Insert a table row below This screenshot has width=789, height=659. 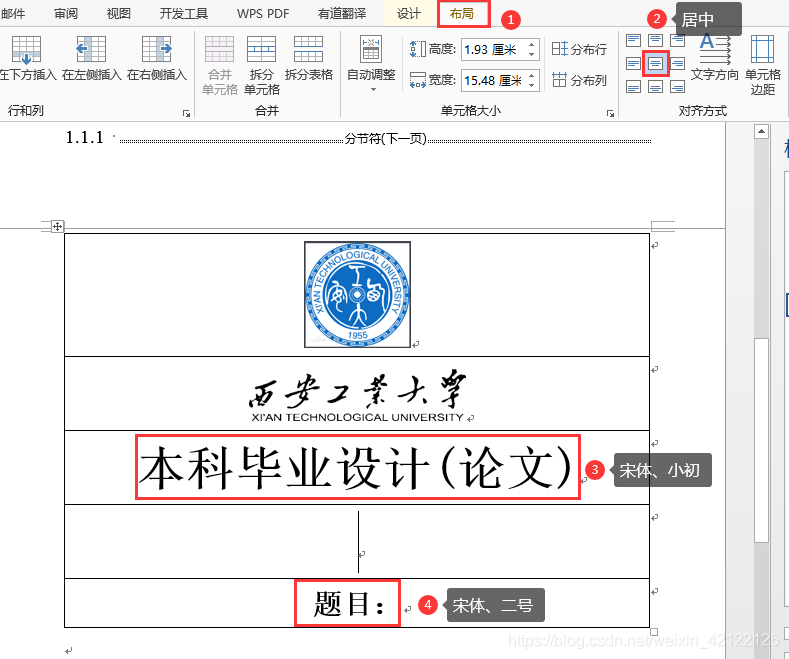coord(28,58)
